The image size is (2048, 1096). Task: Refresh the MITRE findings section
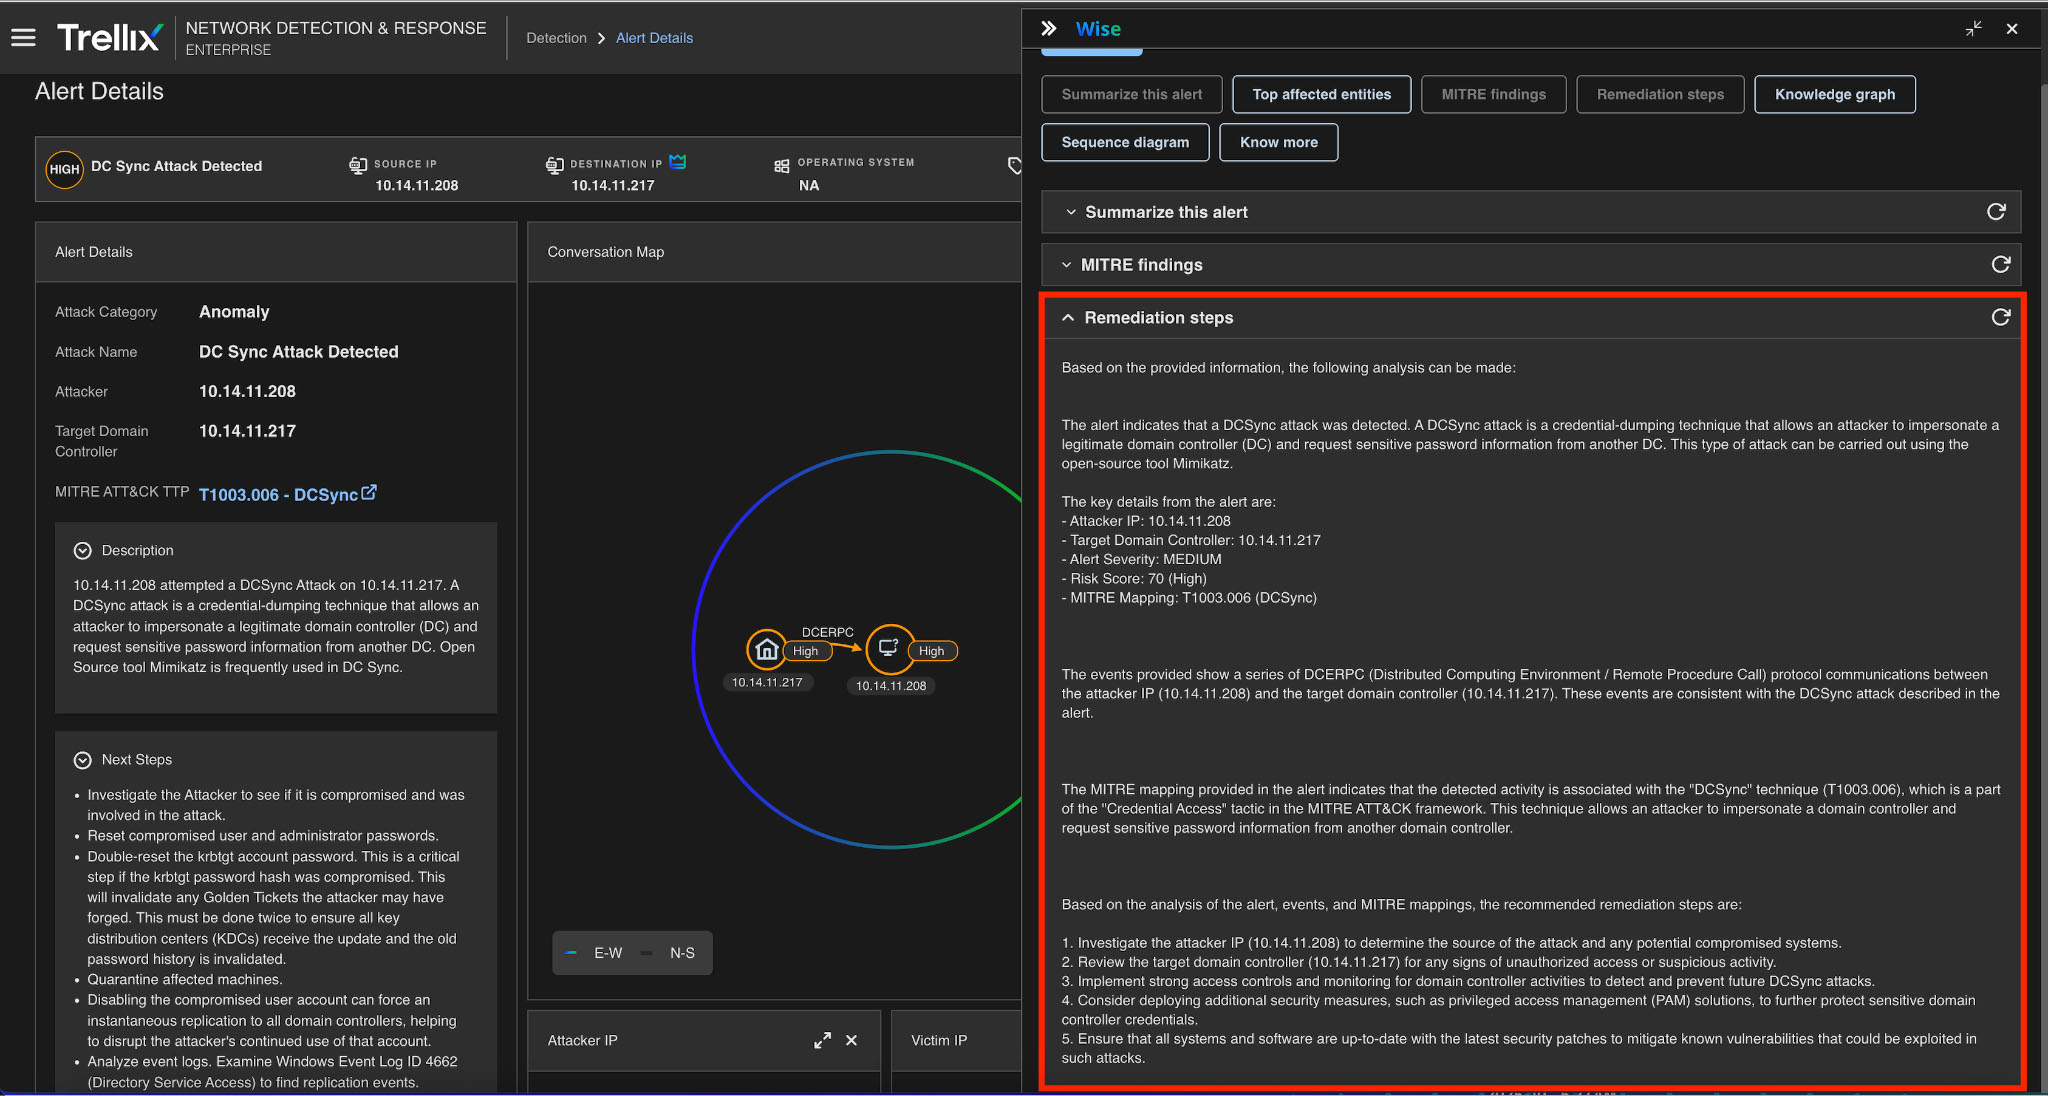(x=2000, y=264)
